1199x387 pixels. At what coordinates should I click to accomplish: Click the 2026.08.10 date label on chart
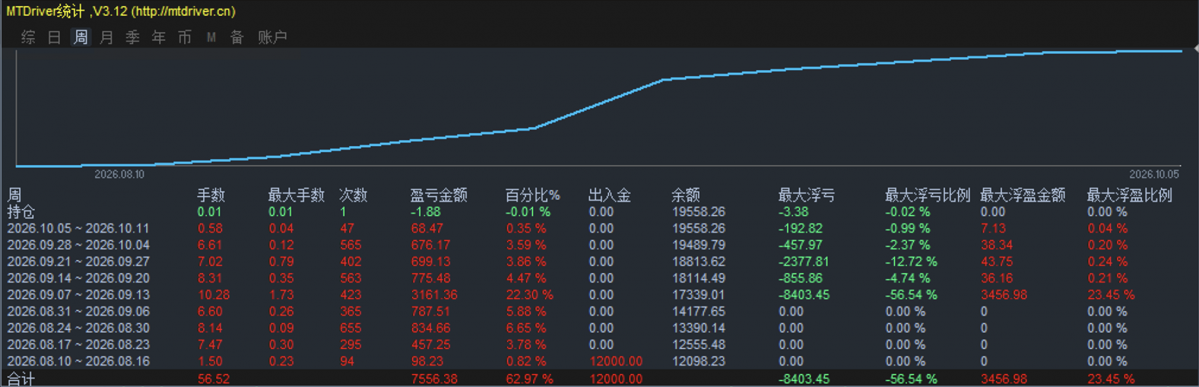tap(119, 174)
